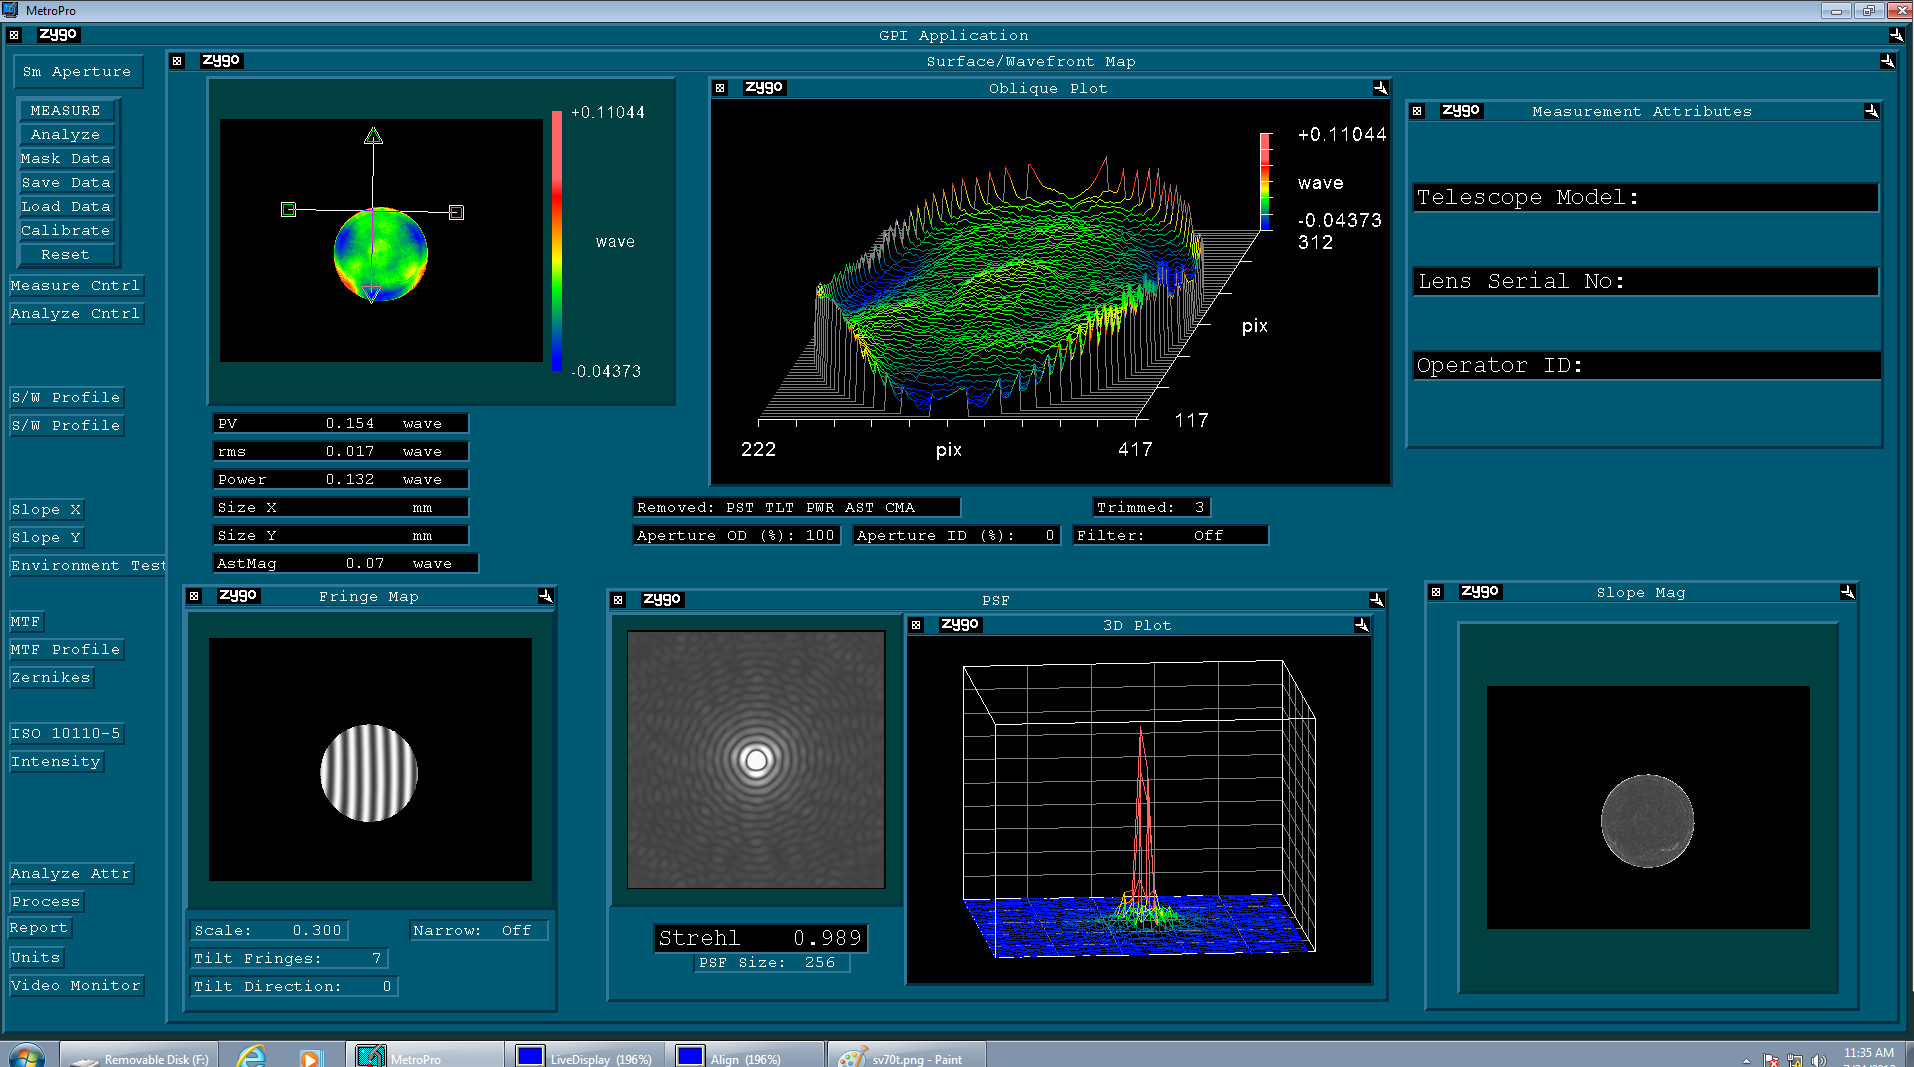The width and height of the screenshot is (1914, 1067).
Task: Click the right square handle on the wavefront map
Action: tap(456, 212)
